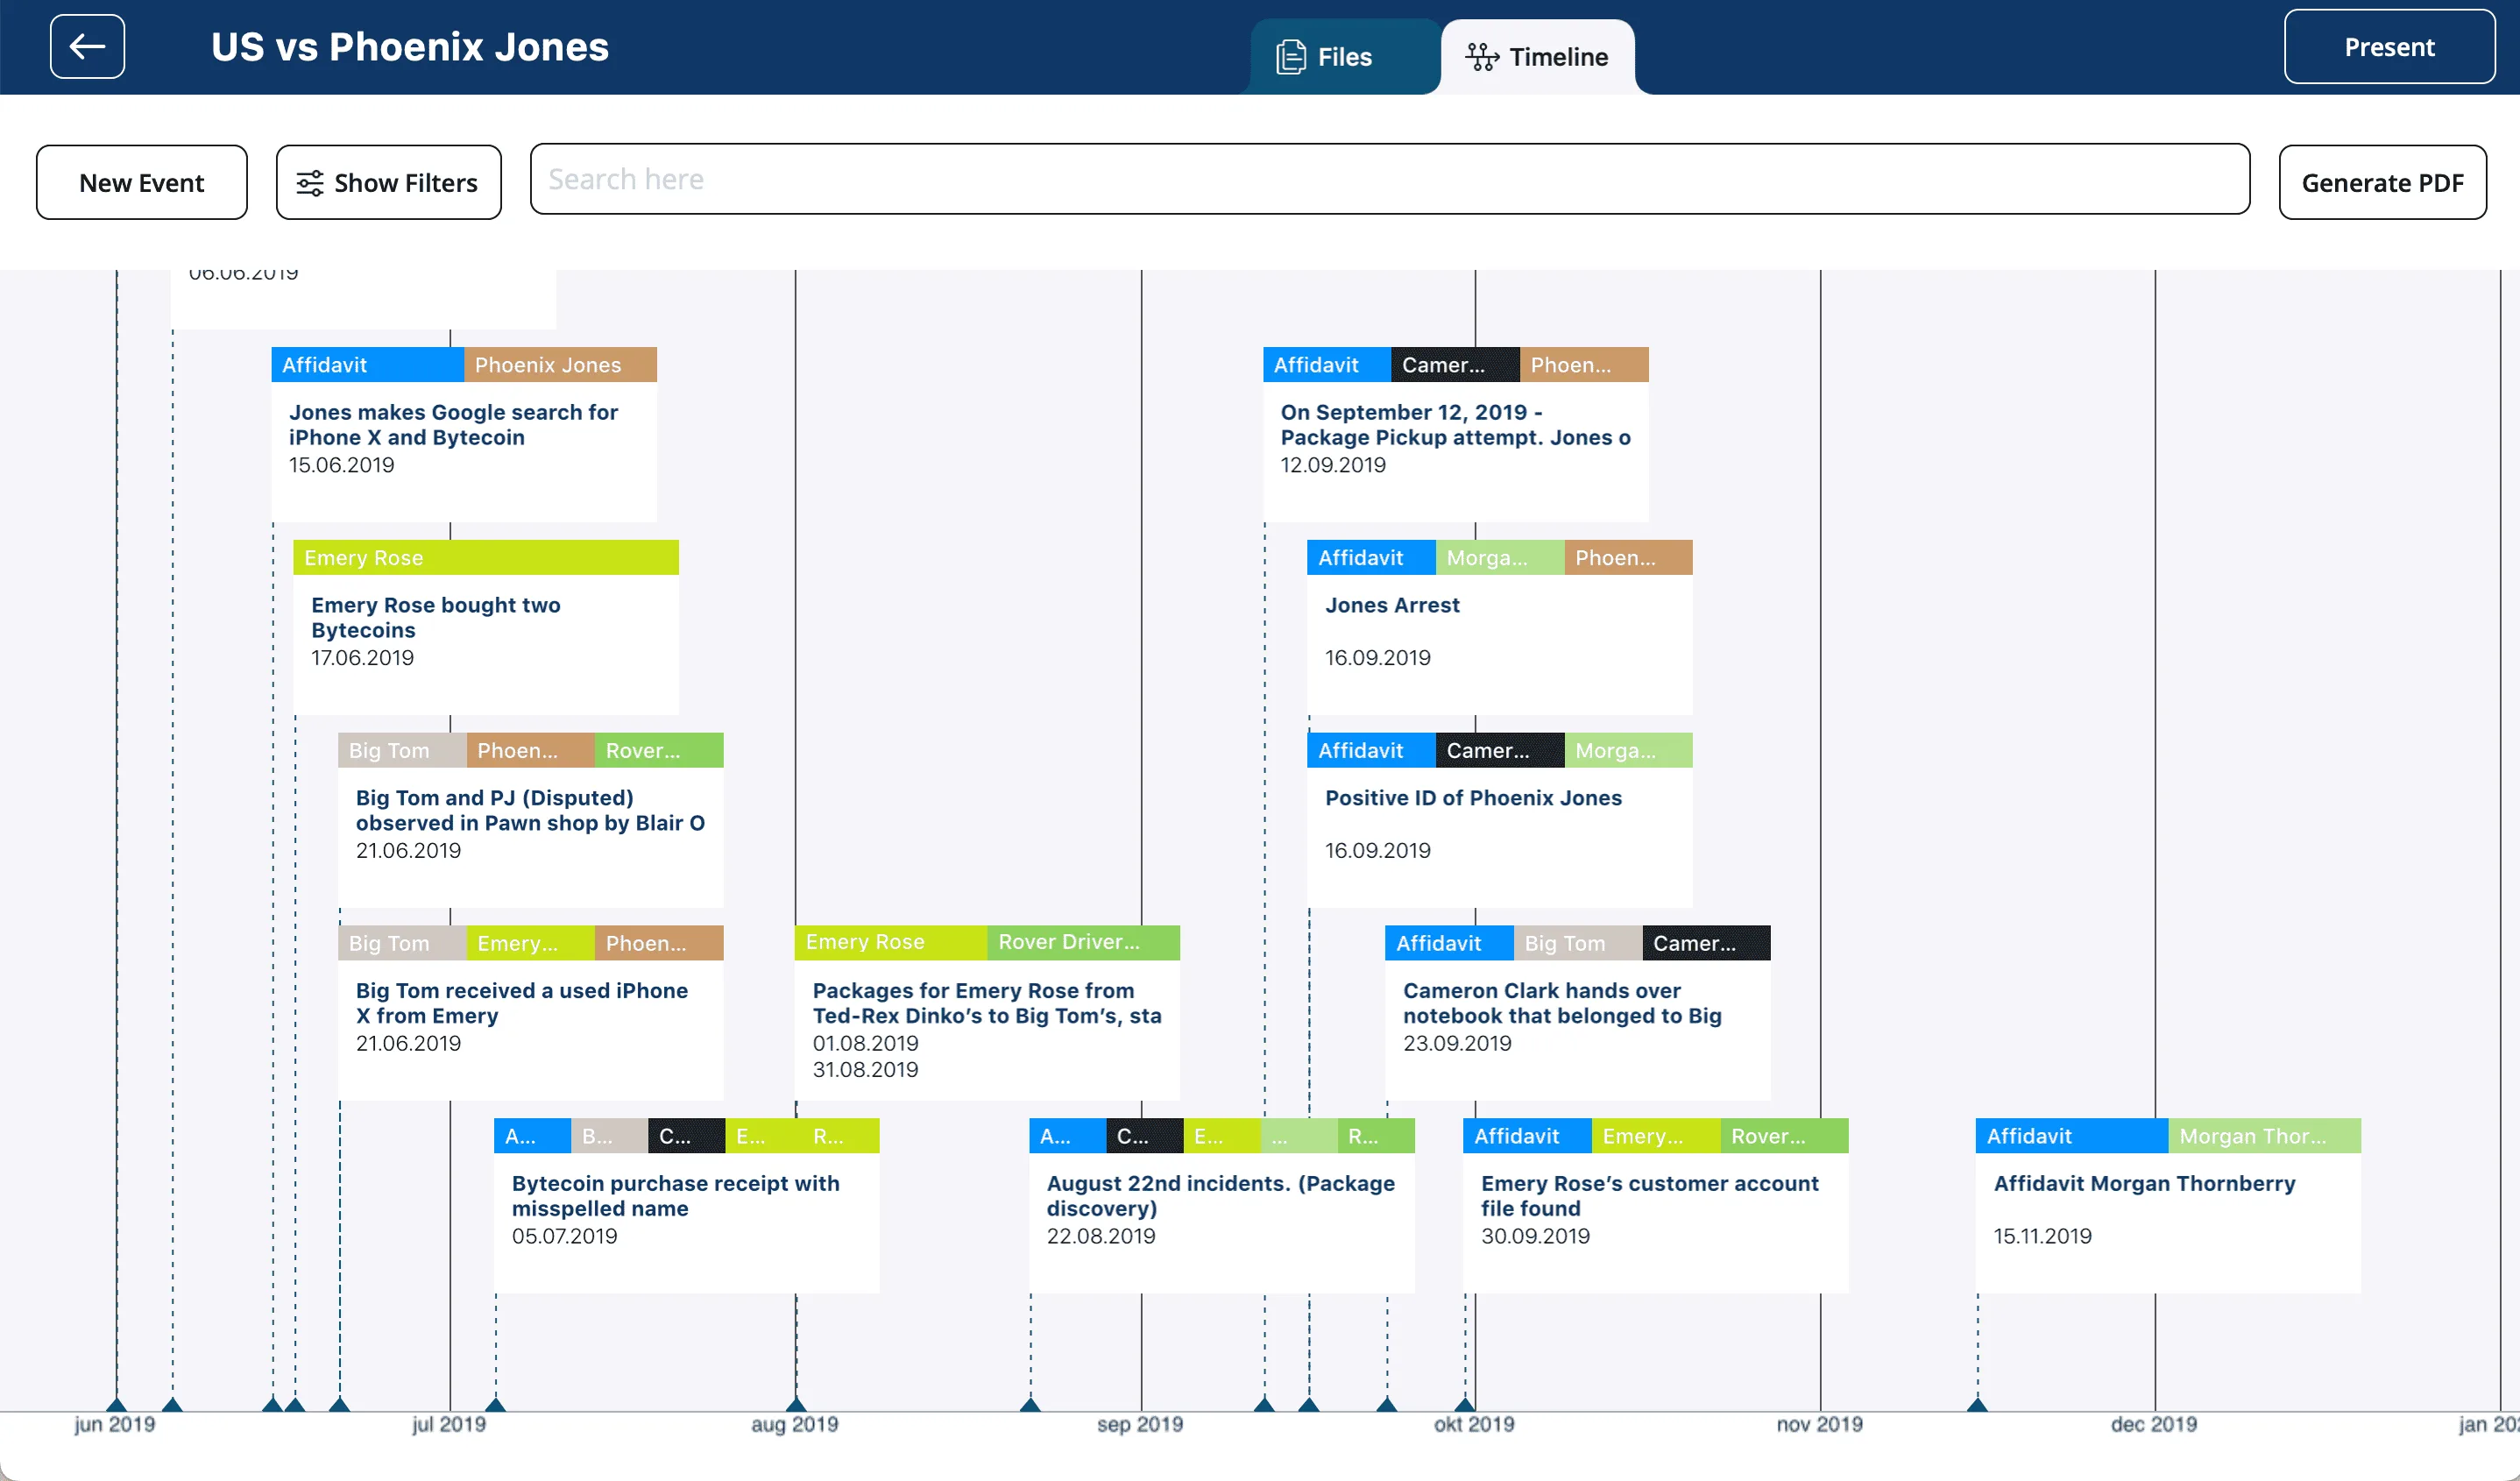Screen dimensions: 2520x1481
Task: Click the hierarchy icon on the Timeline tab
Action: [x=1481, y=56]
